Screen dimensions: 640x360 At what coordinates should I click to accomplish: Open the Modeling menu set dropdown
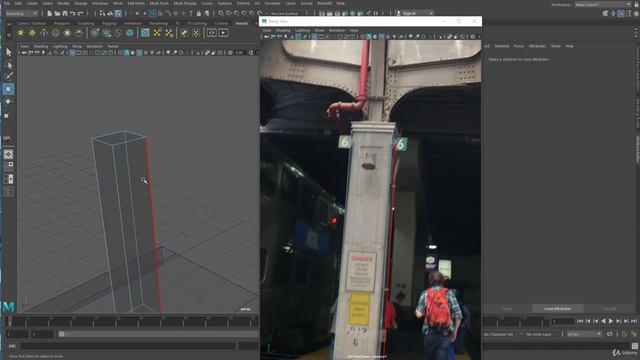[22, 13]
